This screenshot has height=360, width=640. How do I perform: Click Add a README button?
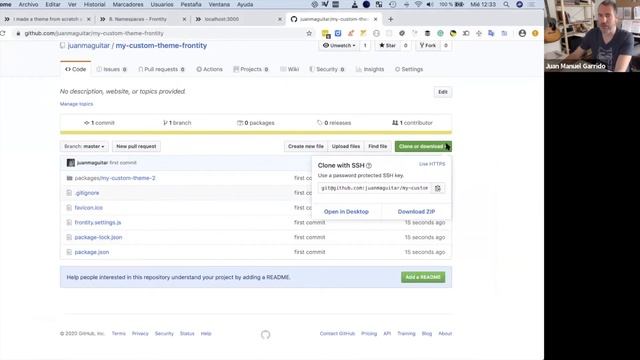(423, 277)
